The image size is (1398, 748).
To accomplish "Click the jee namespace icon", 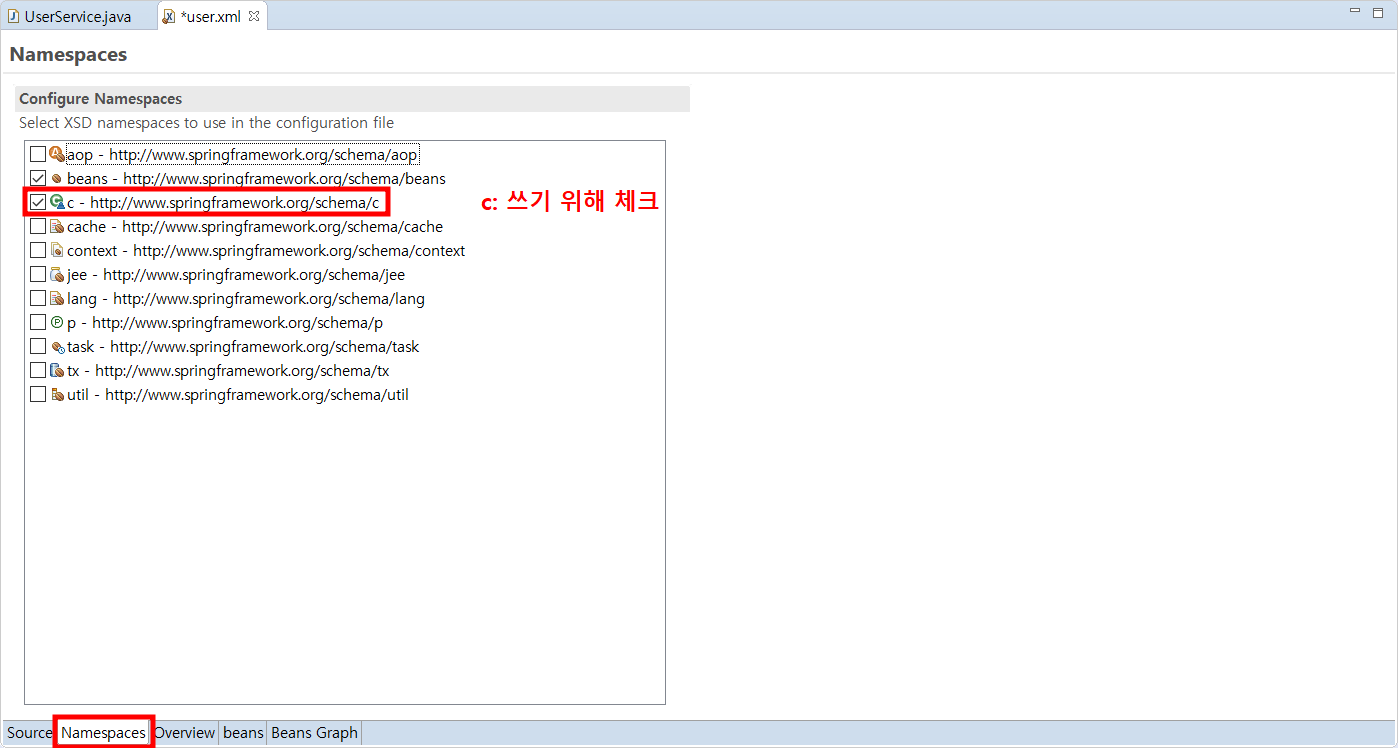I will tap(57, 275).
